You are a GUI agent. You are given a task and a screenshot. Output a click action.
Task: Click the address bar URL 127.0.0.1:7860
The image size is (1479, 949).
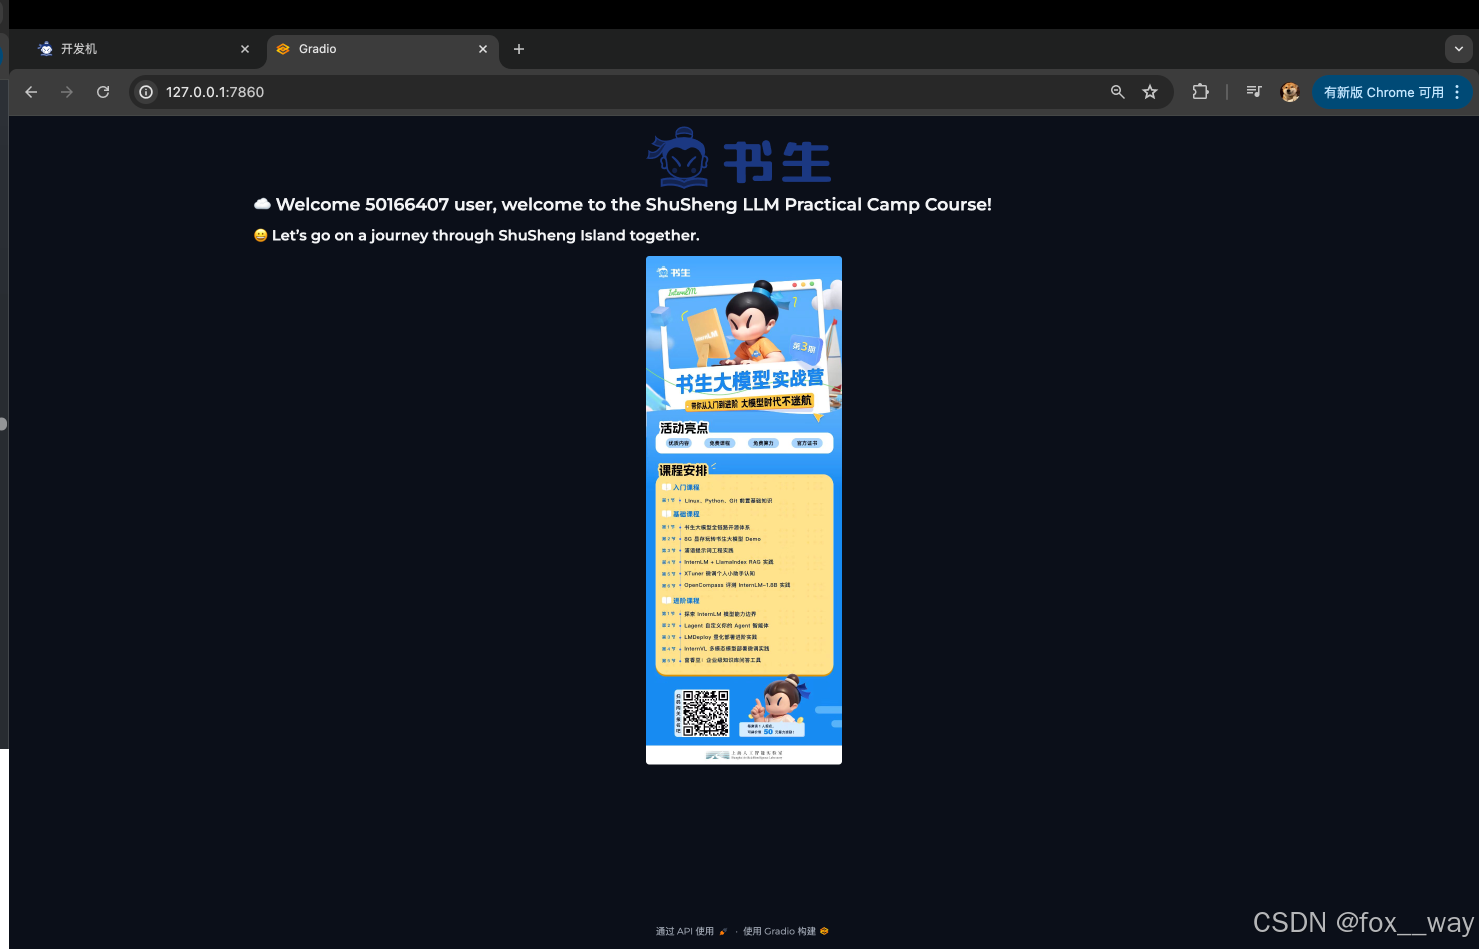[x=215, y=92]
